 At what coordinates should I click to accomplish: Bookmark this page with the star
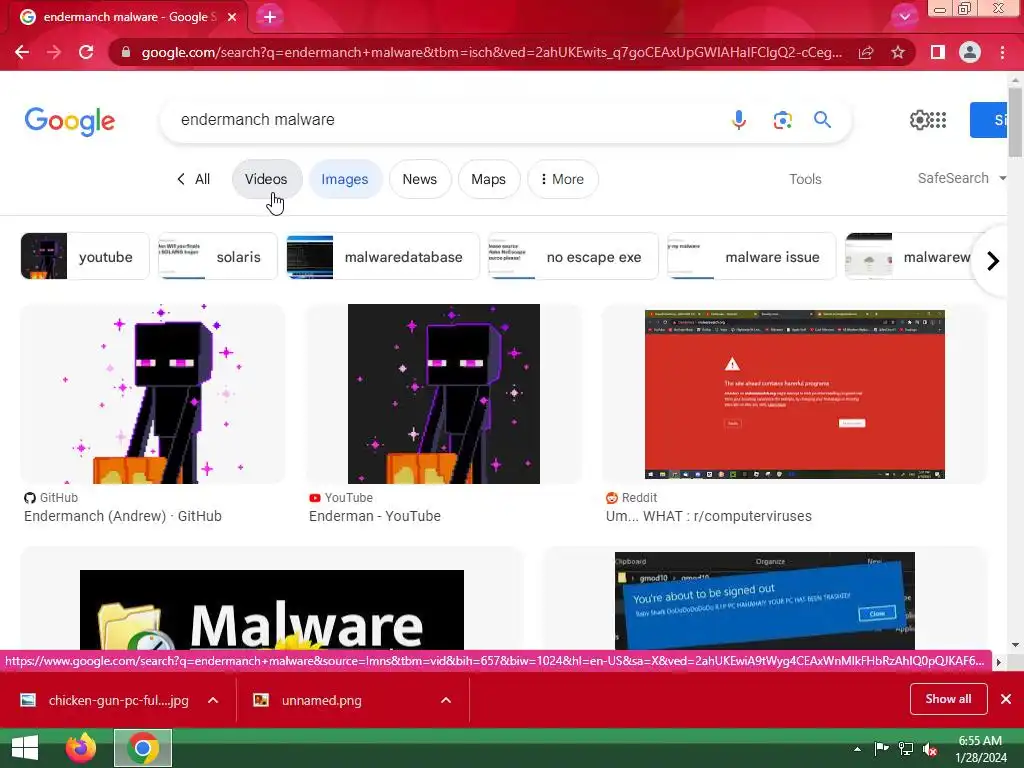[x=898, y=52]
